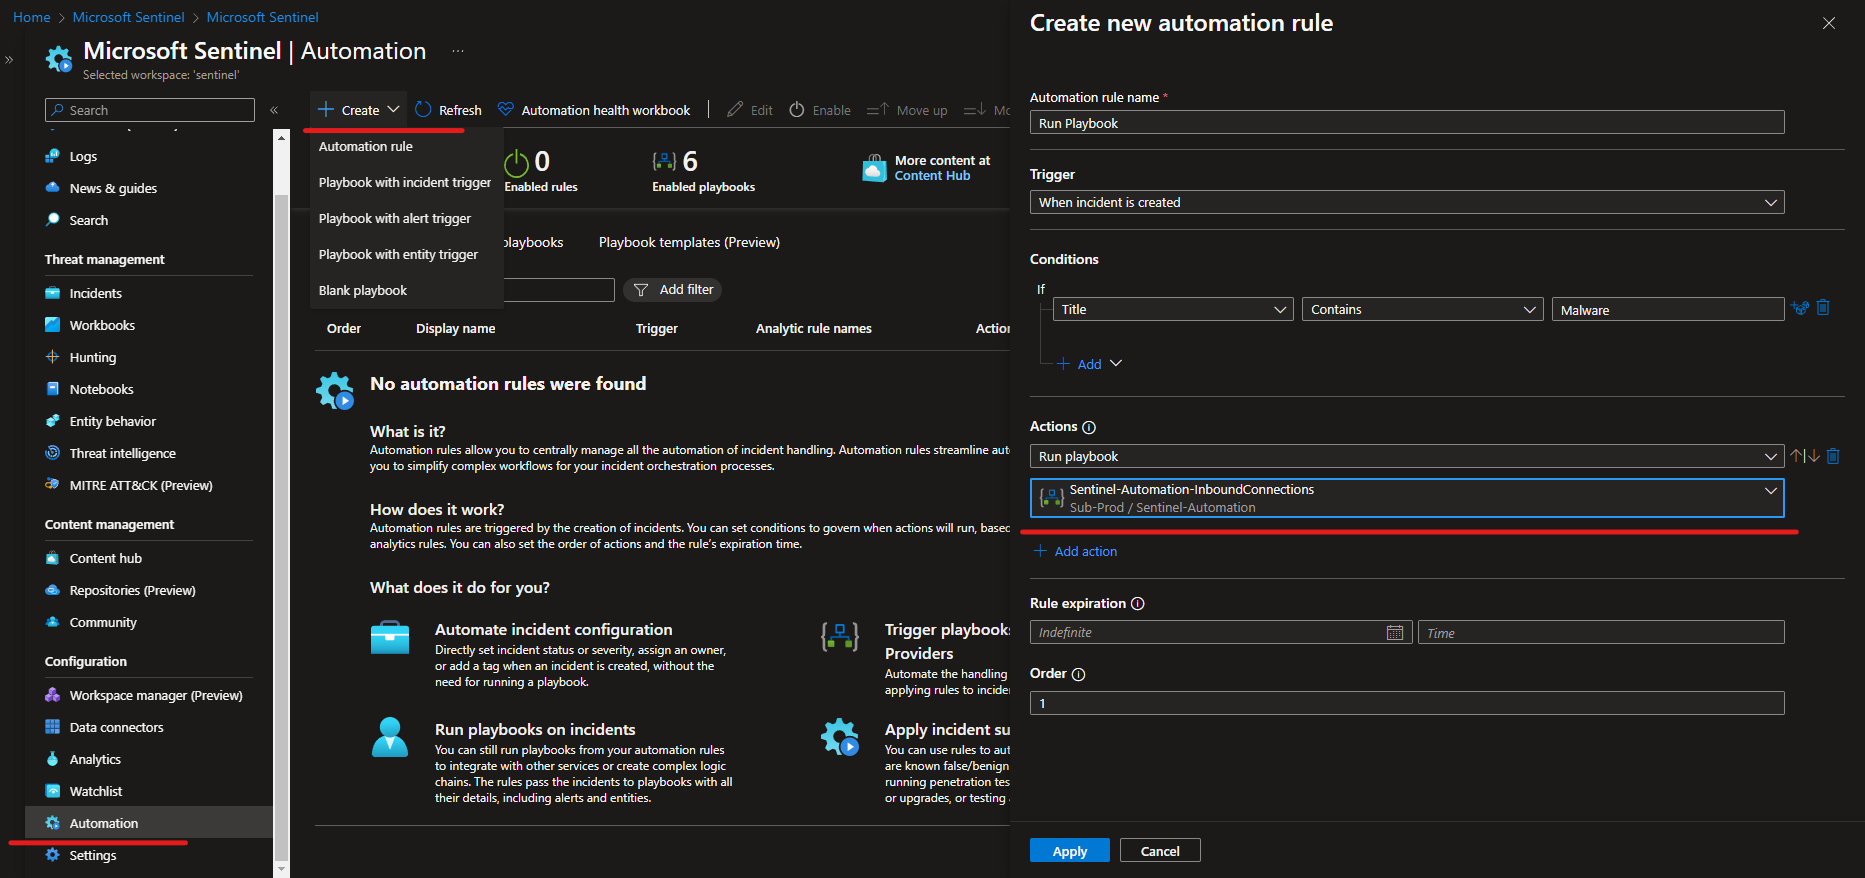Open News & guides in sidebar

pos(113,188)
